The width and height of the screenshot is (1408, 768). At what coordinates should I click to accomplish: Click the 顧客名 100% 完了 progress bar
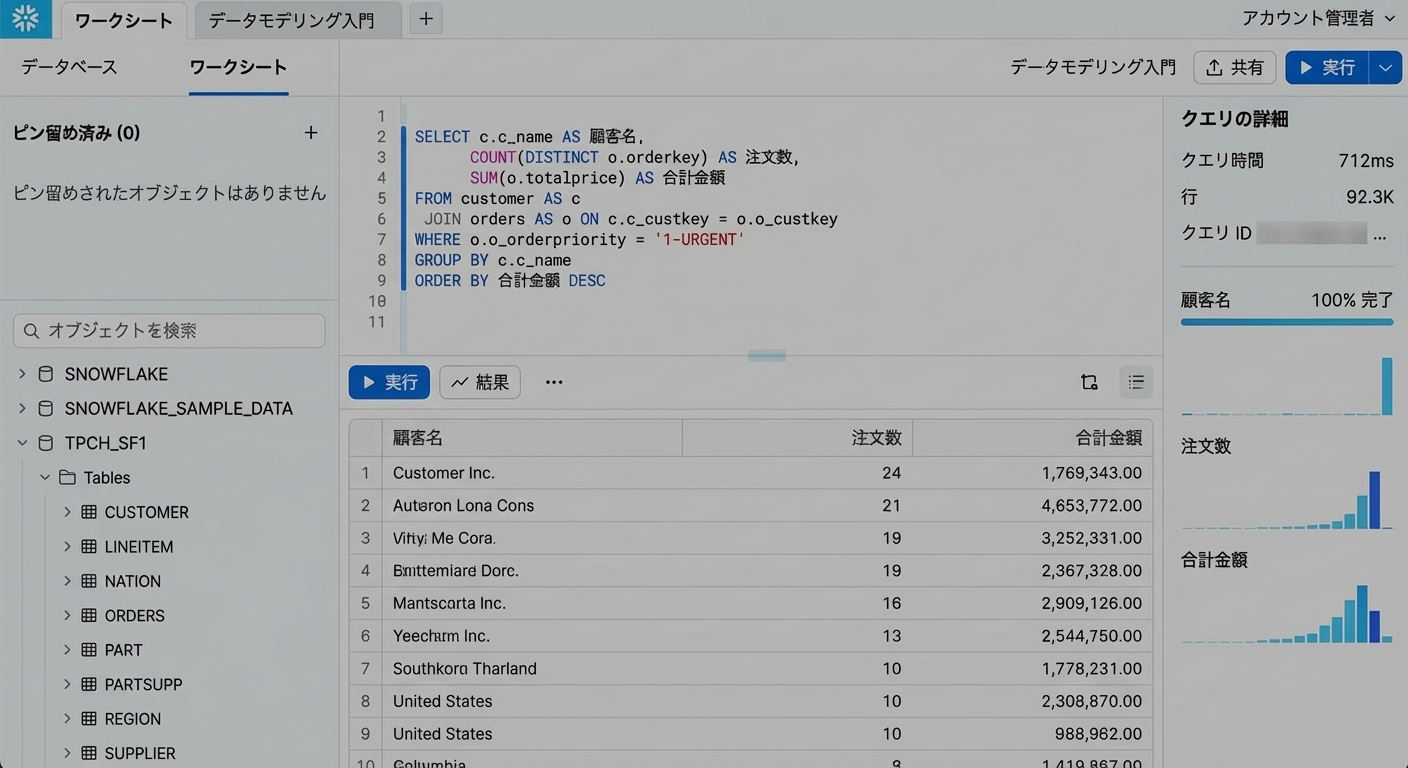click(1287, 322)
